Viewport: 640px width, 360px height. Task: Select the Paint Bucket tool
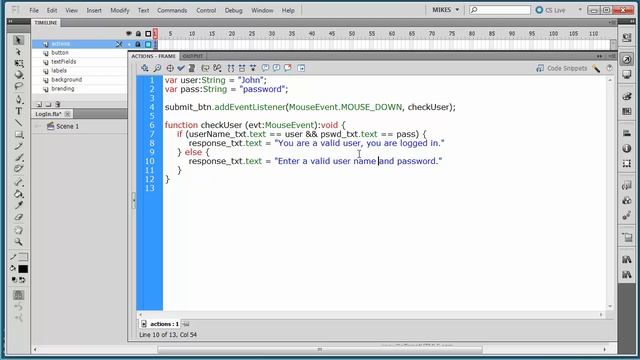18,194
